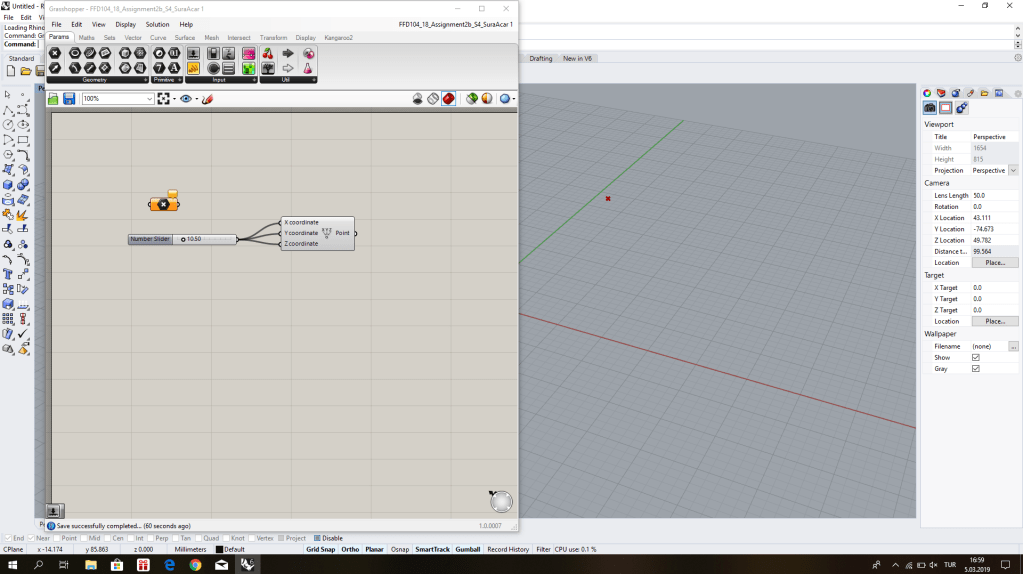Toggle Grid Snap in the status bar
This screenshot has width=1023, height=574.
click(x=320, y=549)
